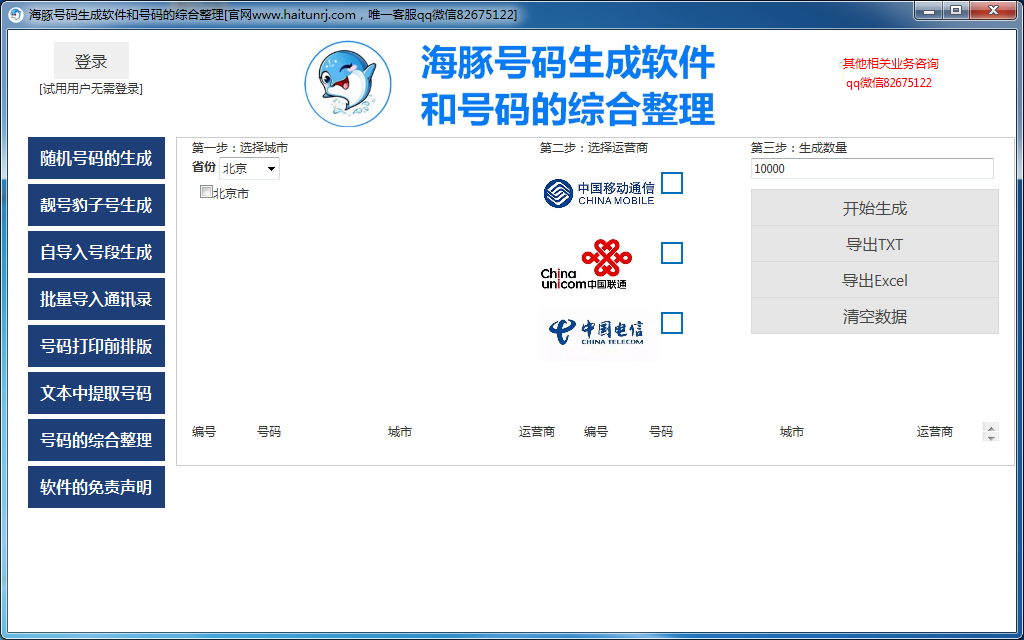
Task: Click the 第二步：选择运营商 label
Action: [594, 148]
